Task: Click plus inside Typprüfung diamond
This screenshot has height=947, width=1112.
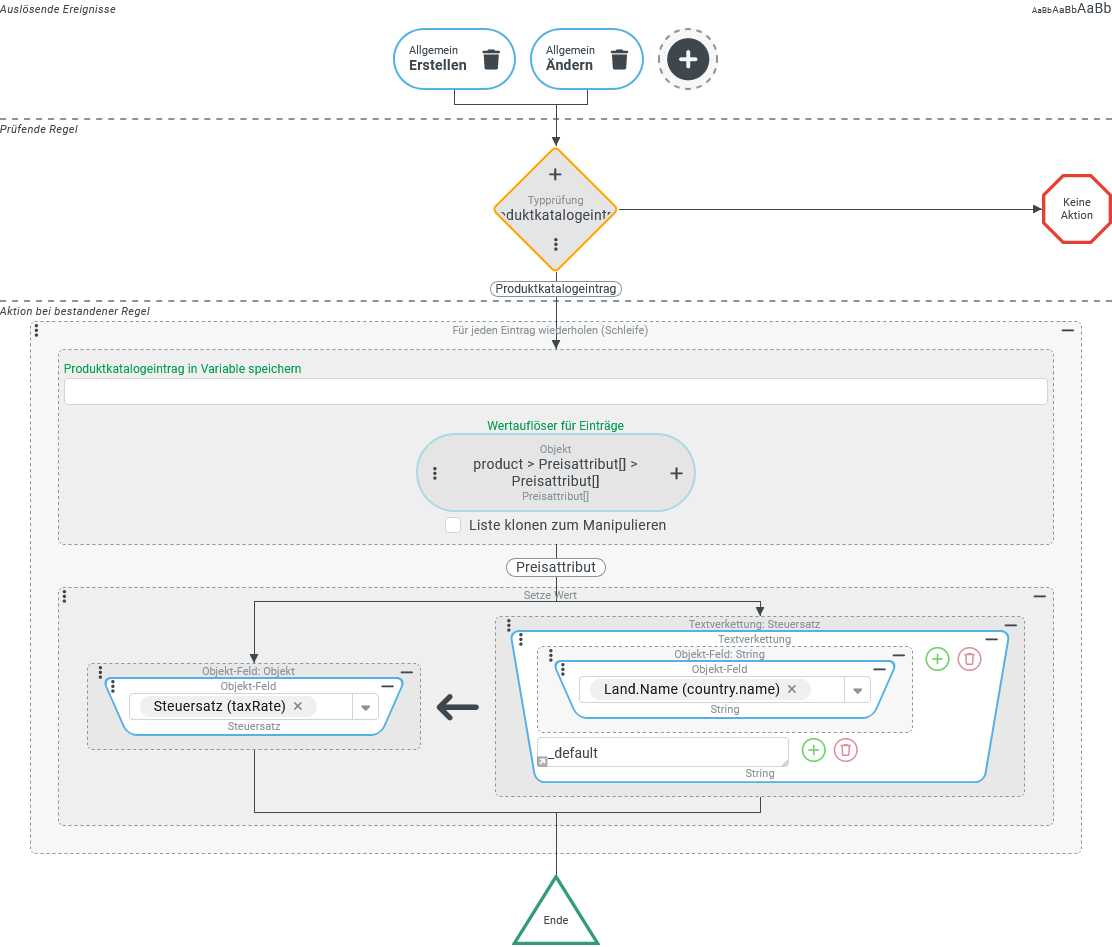Action: (556, 175)
